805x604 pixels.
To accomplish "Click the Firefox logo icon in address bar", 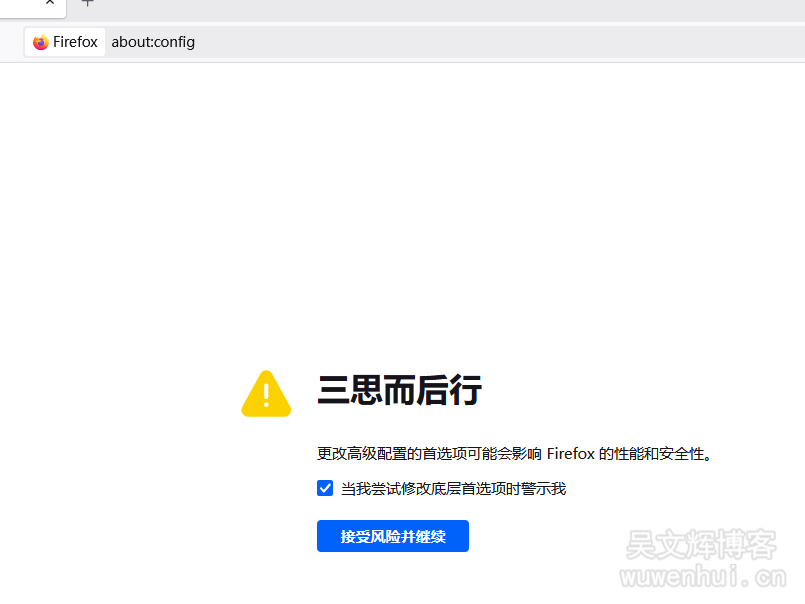I will pyautogui.click(x=41, y=42).
